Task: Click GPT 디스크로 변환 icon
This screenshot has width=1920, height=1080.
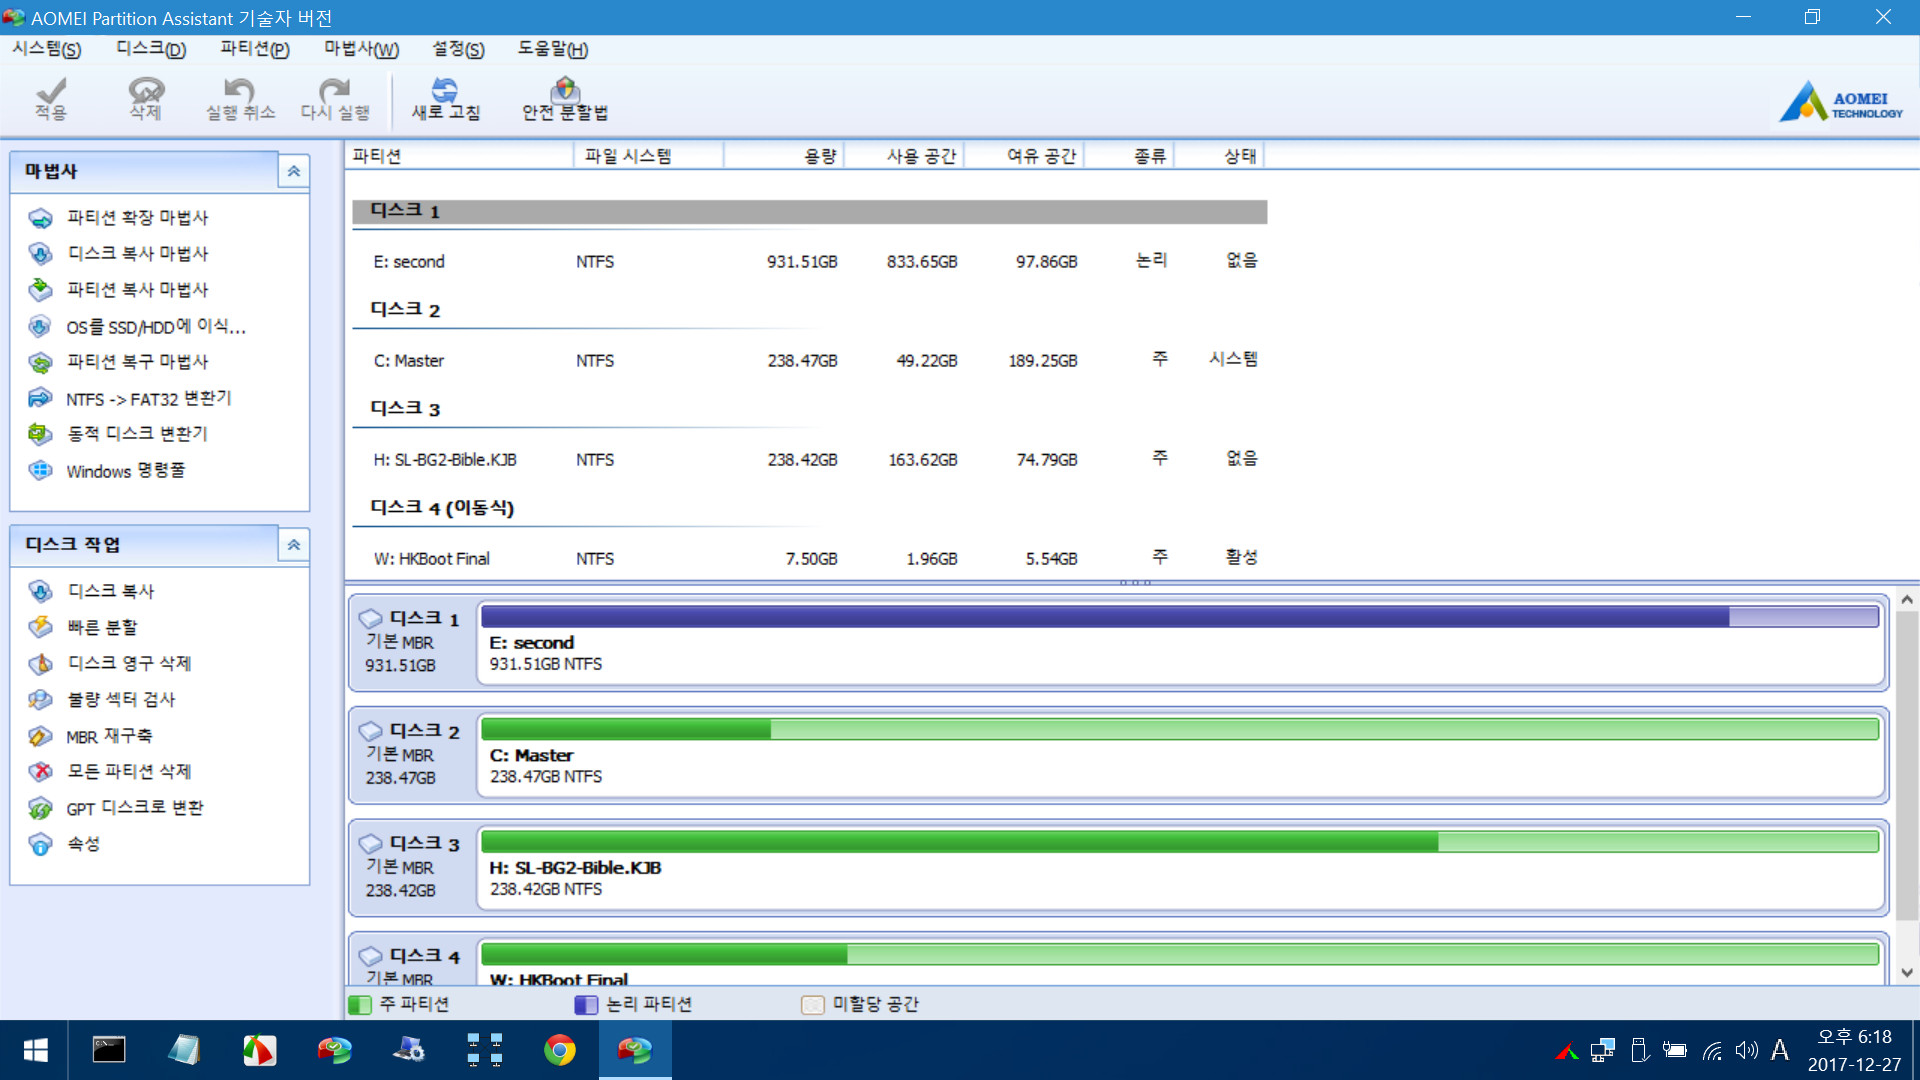Action: pos(40,808)
